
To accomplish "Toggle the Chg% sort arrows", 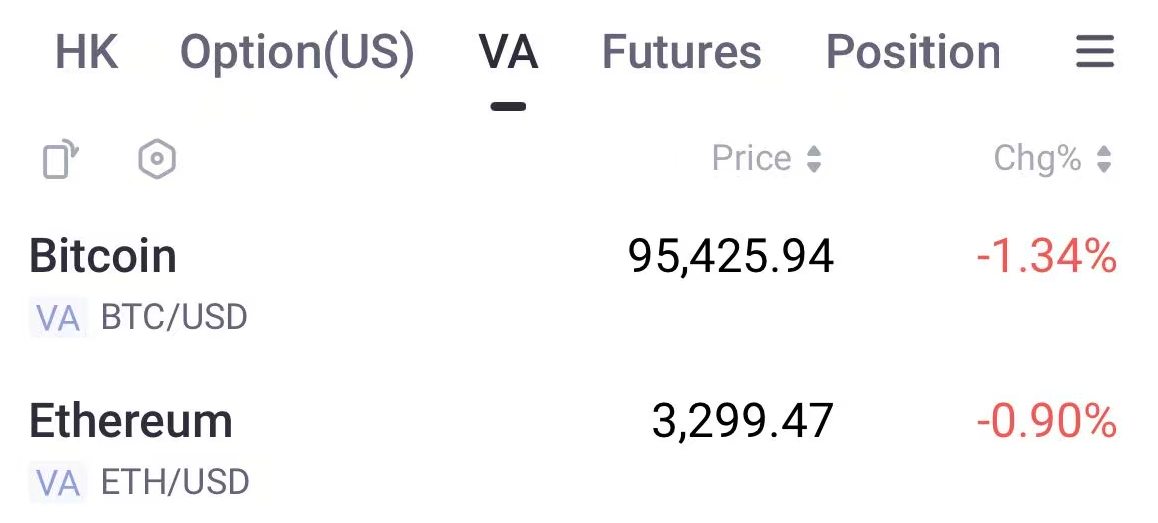I will 1104,159.
